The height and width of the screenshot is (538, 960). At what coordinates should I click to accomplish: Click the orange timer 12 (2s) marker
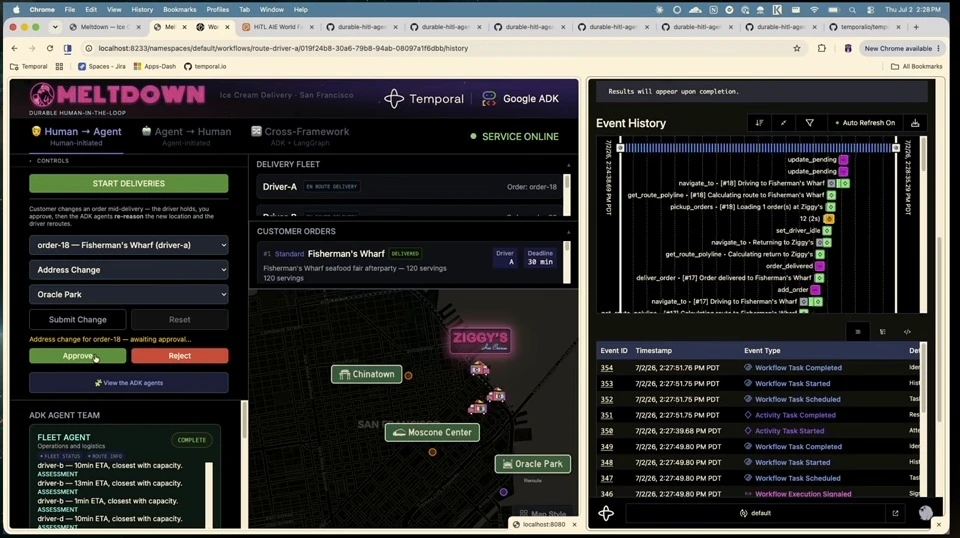pyautogui.click(x=828, y=219)
